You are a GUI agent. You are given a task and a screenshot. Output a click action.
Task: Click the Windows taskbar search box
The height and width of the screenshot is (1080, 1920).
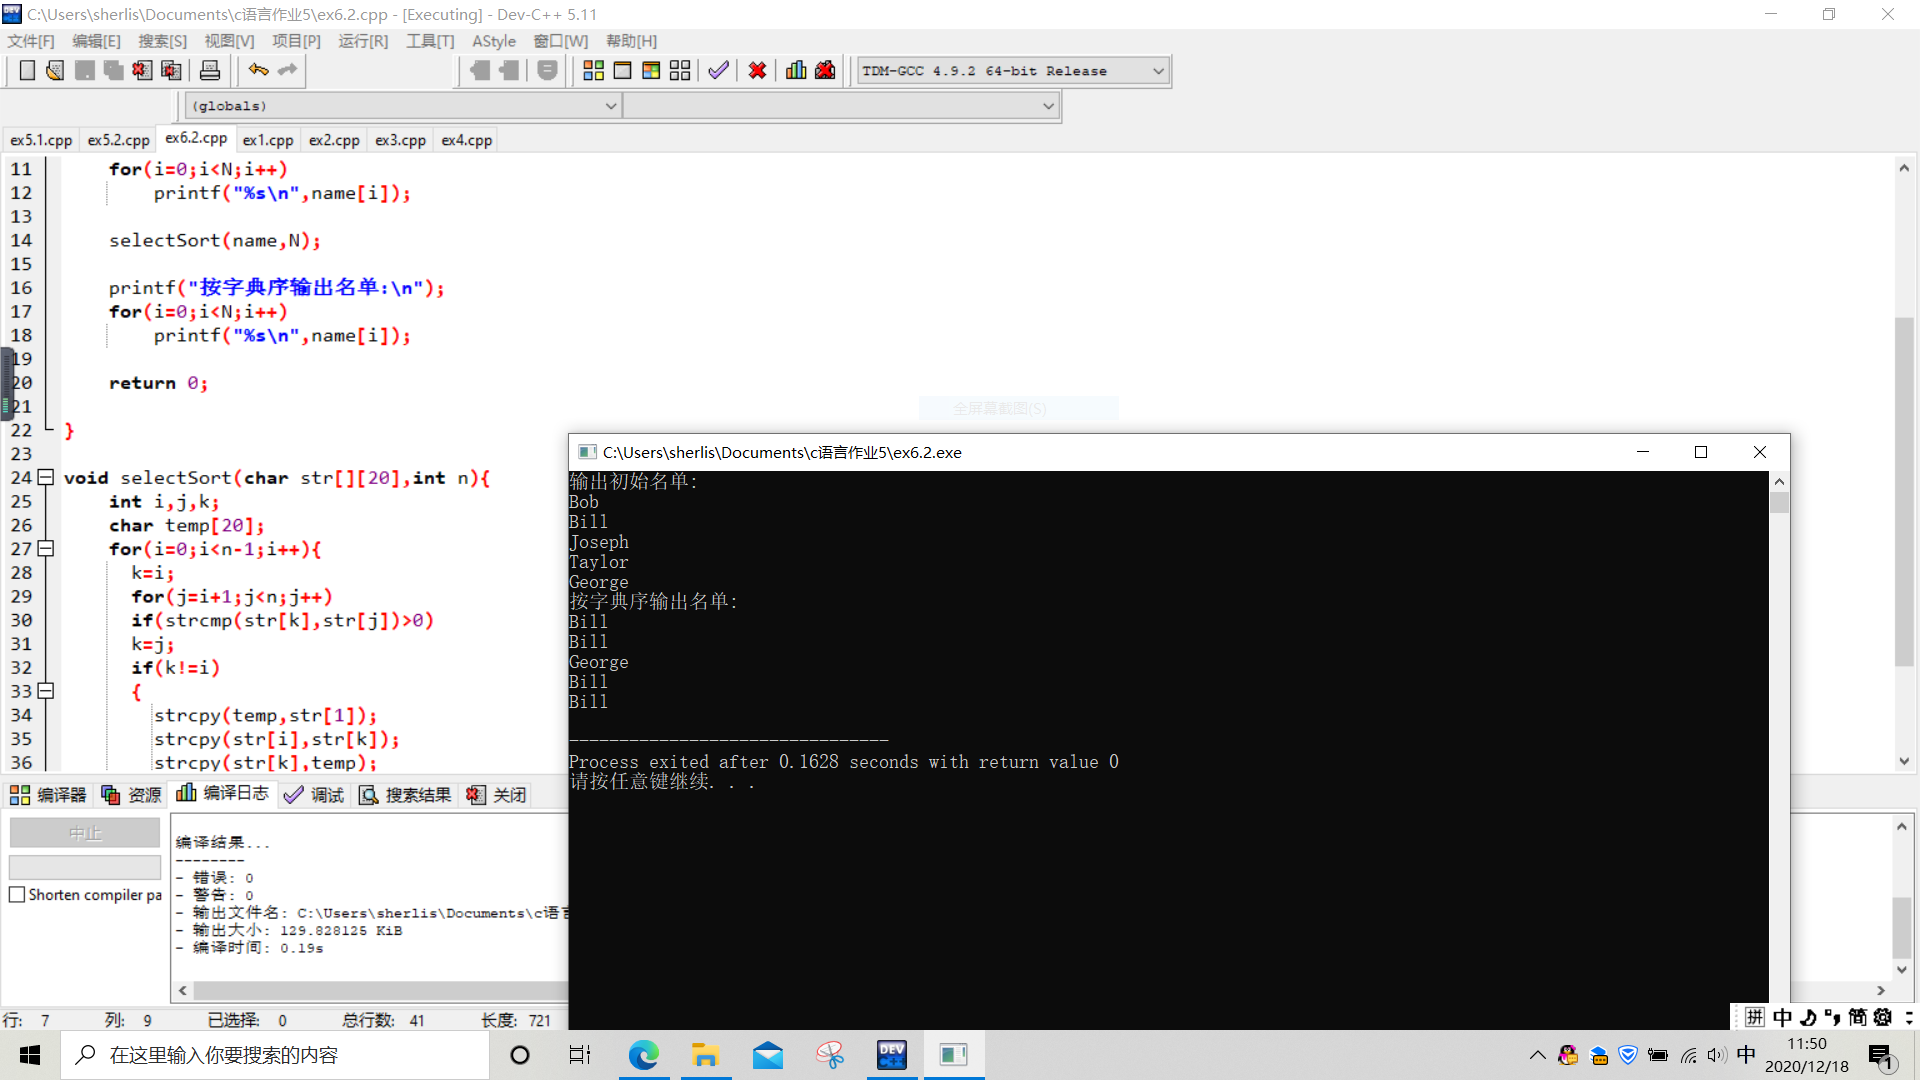click(275, 1055)
